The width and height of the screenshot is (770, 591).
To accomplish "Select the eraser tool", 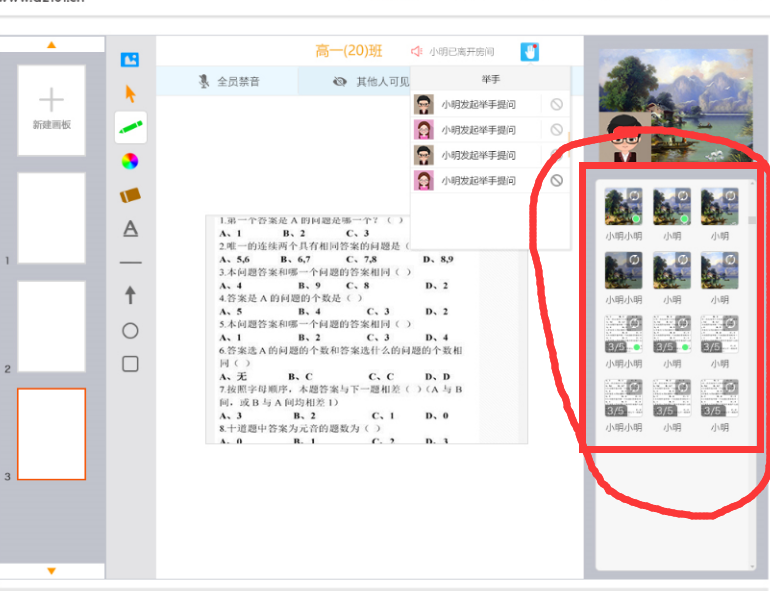I will 130,195.
